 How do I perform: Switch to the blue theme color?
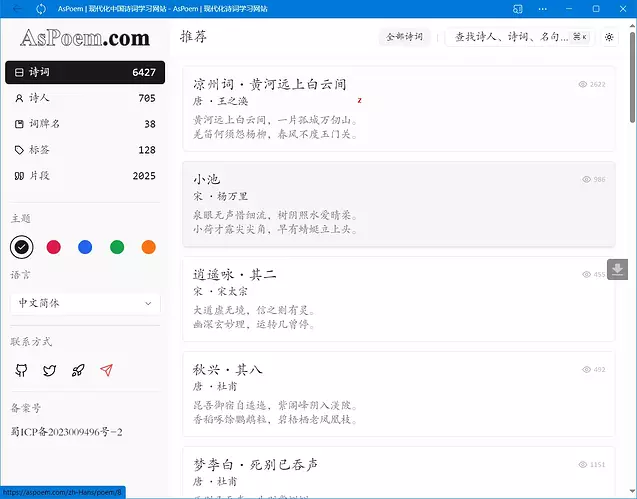85,247
